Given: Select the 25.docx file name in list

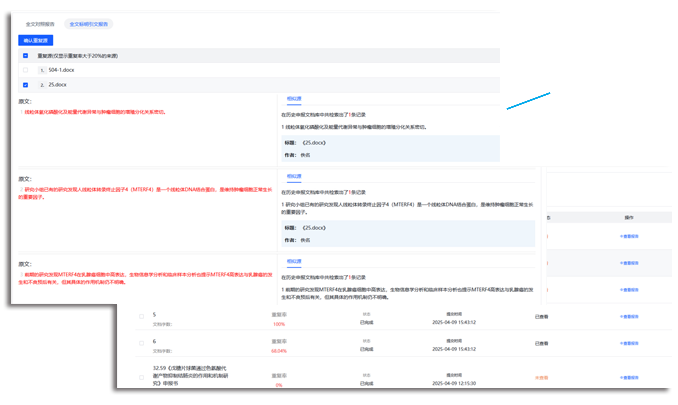Looking at the screenshot, I should click(57, 85).
